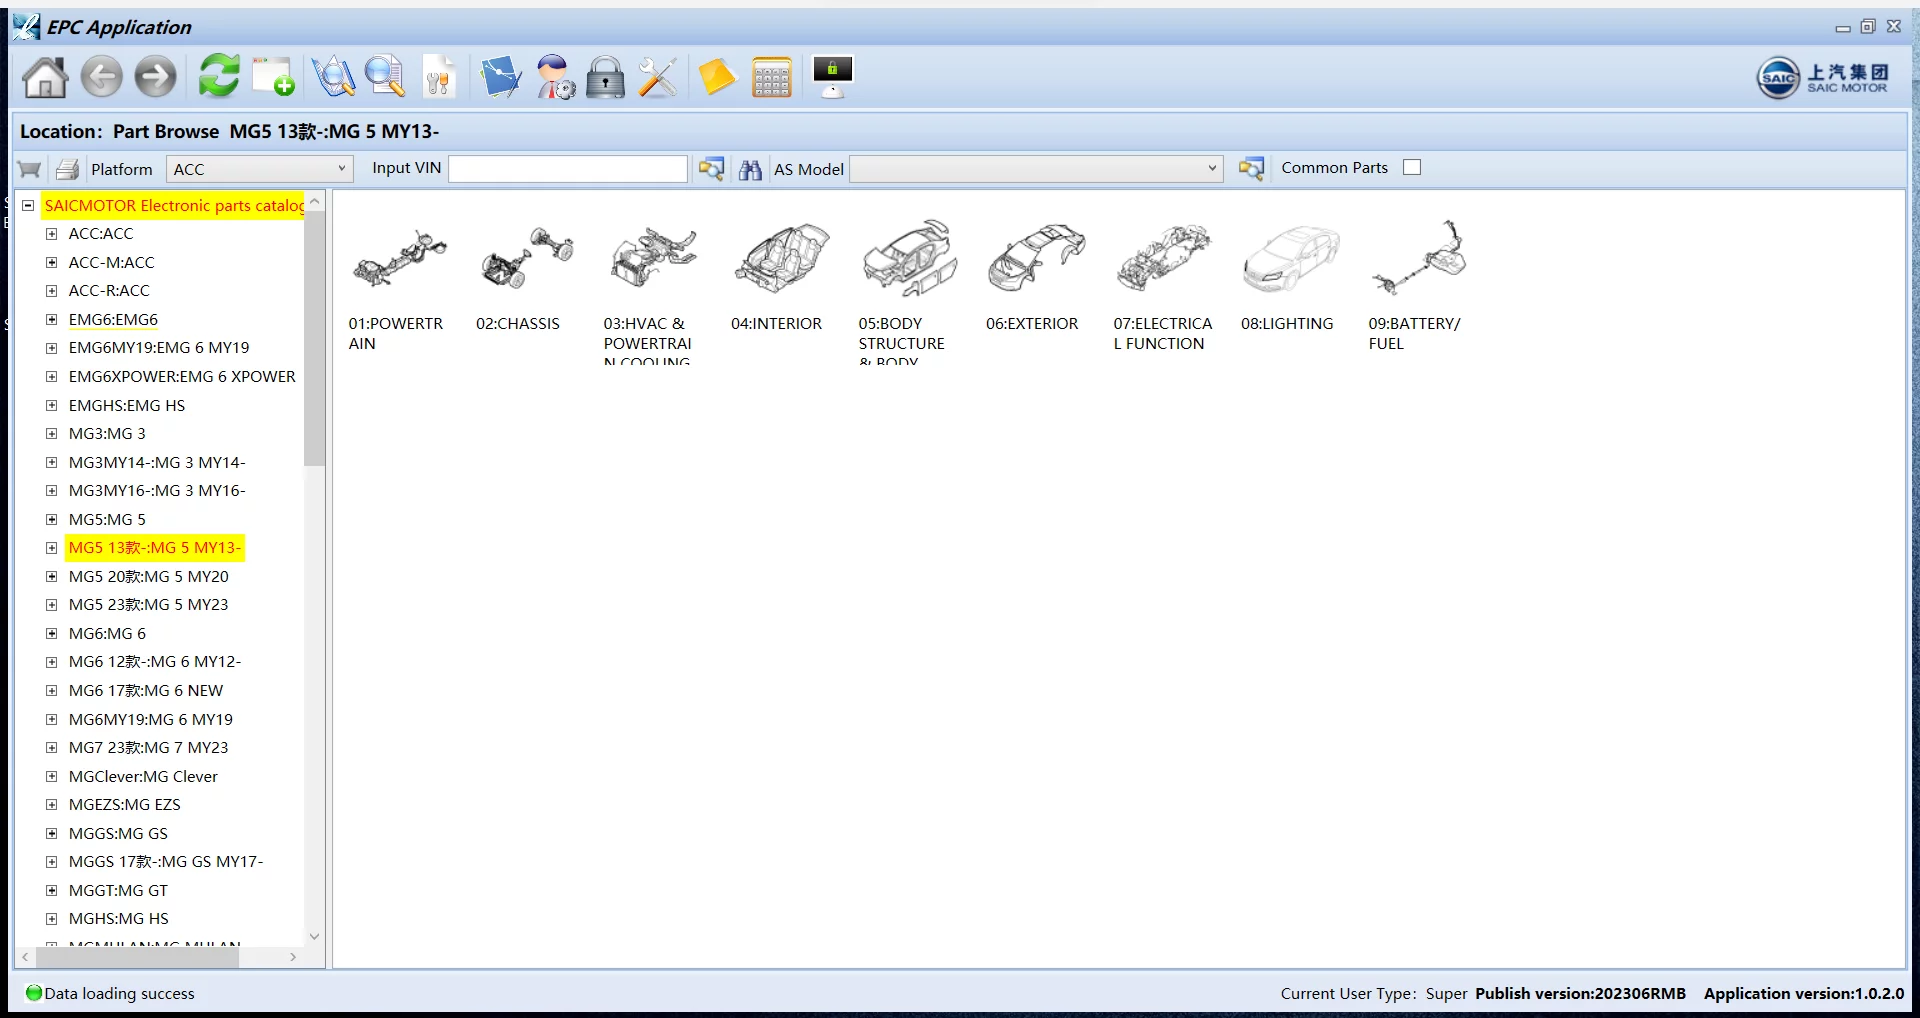1920x1018 pixels.
Task: Click the padlock icon in toolbar
Action: click(604, 77)
